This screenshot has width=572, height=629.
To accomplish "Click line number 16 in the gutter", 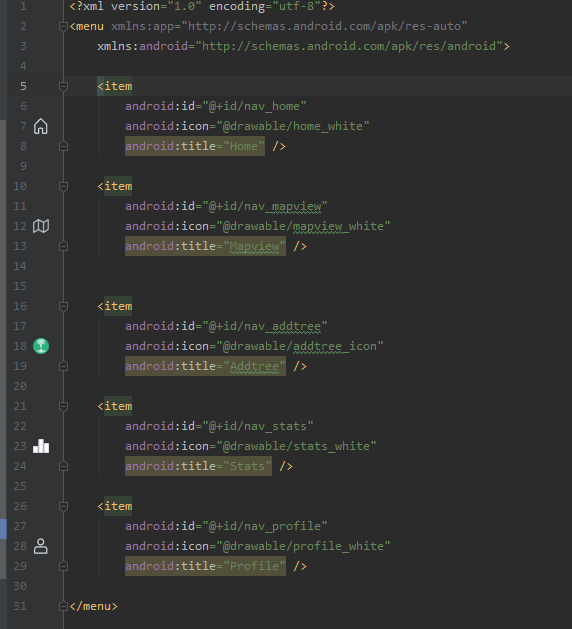I will pyautogui.click(x=20, y=306).
